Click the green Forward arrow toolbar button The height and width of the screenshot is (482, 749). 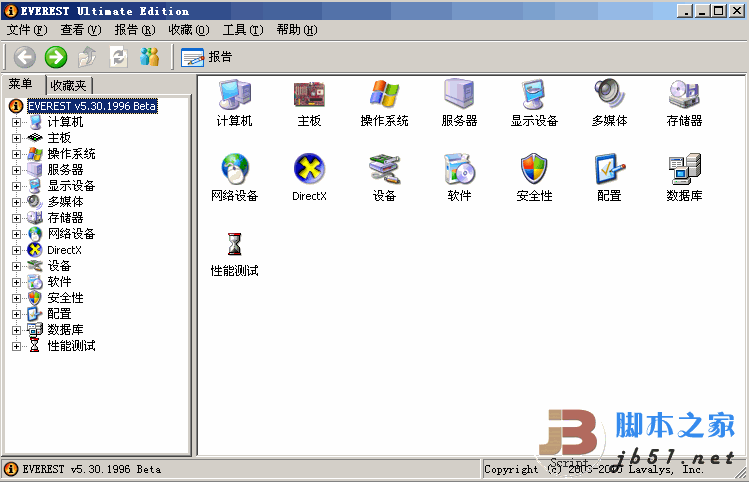point(56,57)
